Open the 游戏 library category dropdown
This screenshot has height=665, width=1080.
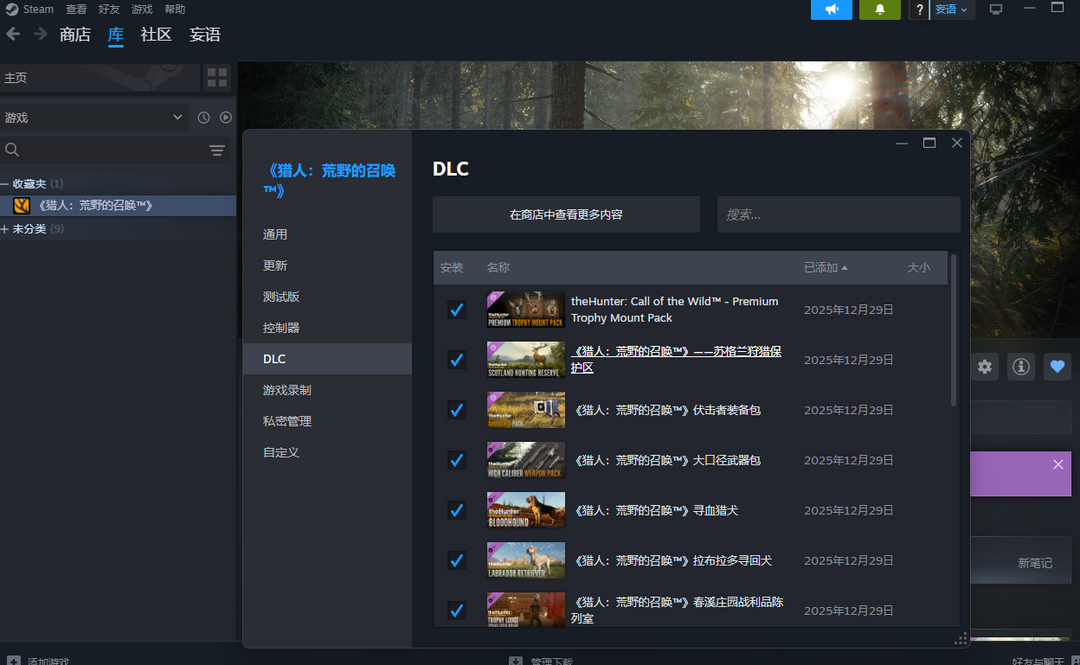(x=94, y=118)
